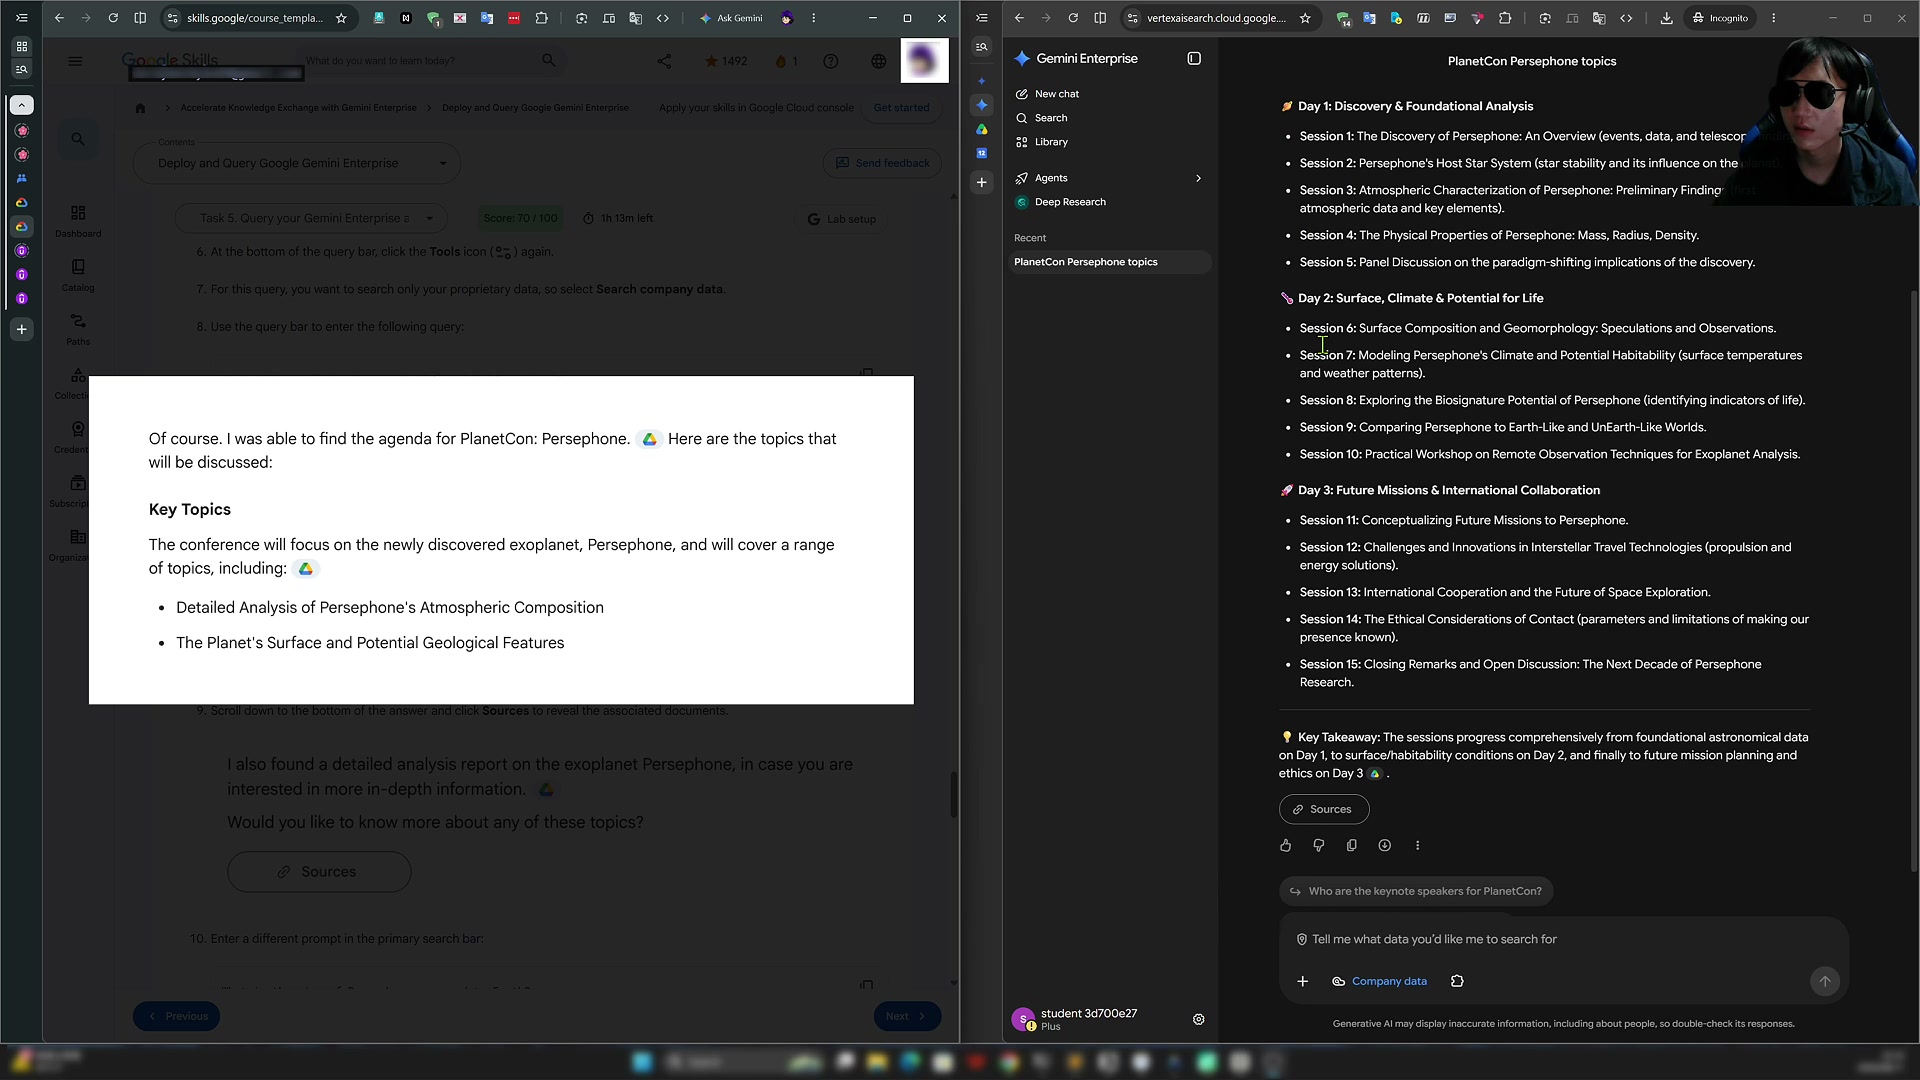This screenshot has width=1920, height=1080.
Task: Click the points star showing 1492
Action: click(725, 61)
